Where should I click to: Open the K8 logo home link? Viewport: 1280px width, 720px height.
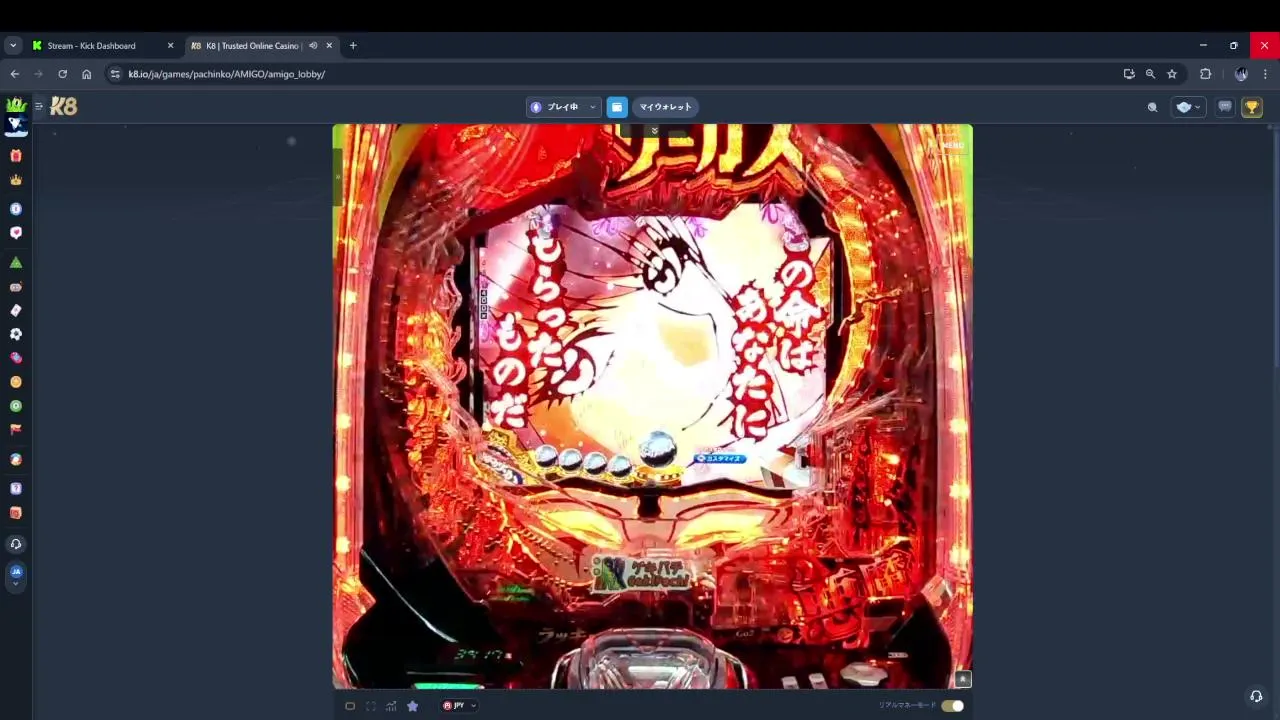point(64,106)
